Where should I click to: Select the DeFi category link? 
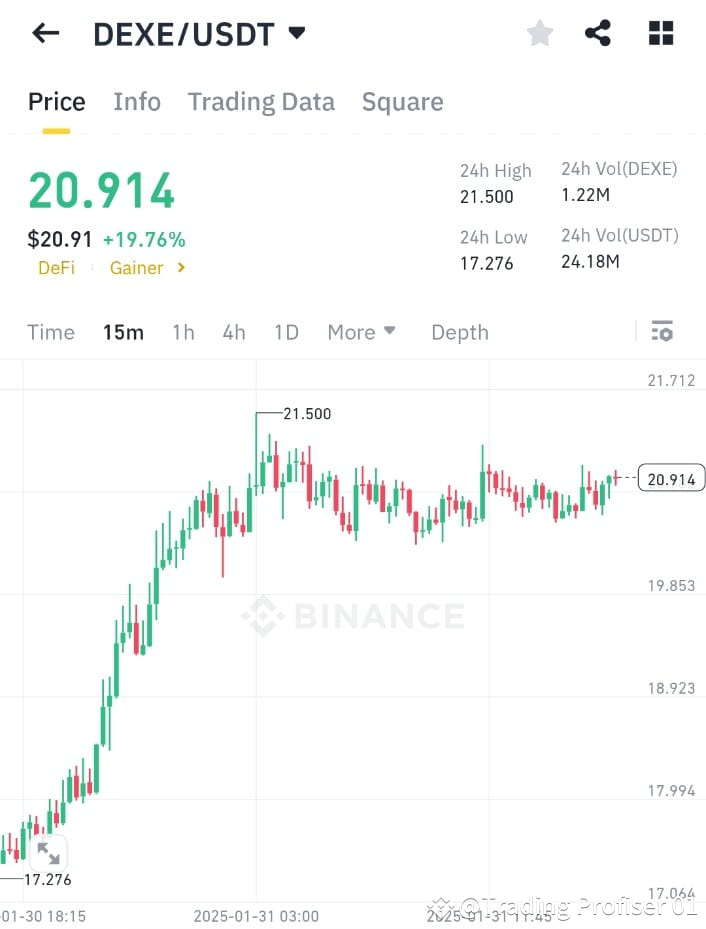pyautogui.click(x=56, y=268)
